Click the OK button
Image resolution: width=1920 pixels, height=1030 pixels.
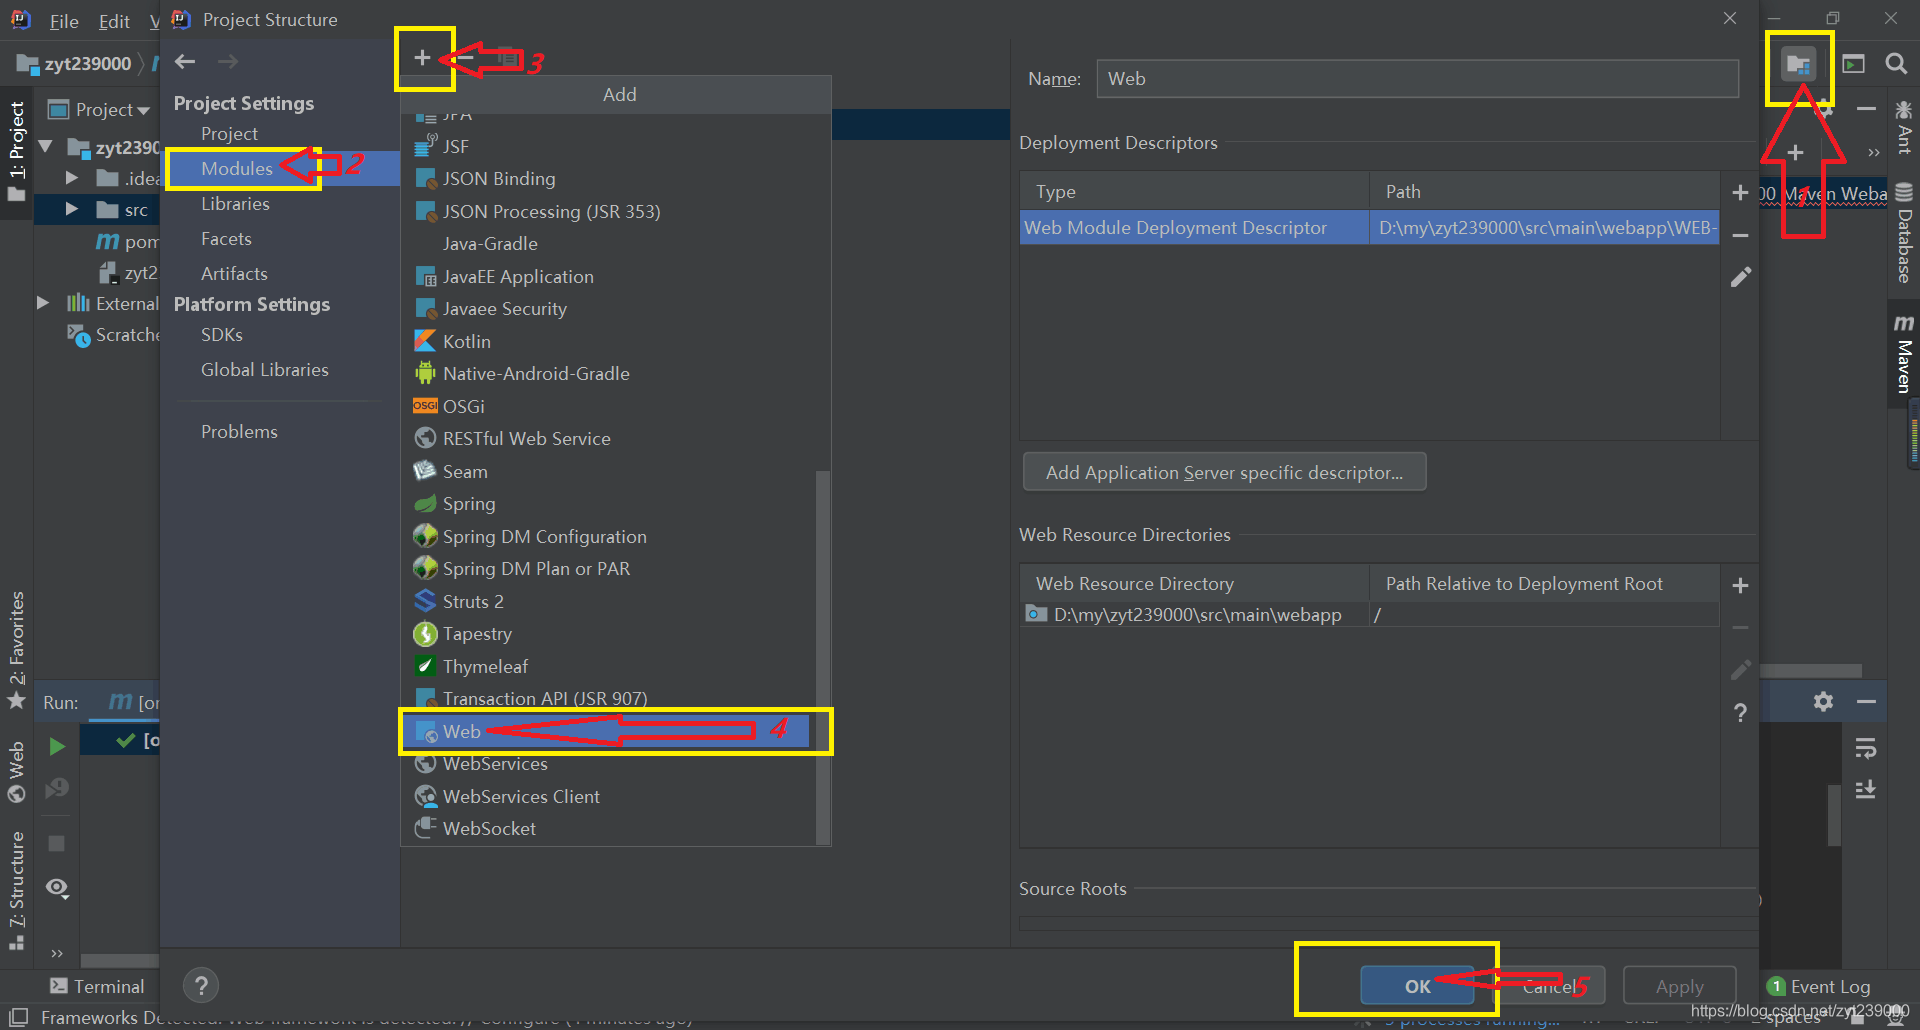1417,986
